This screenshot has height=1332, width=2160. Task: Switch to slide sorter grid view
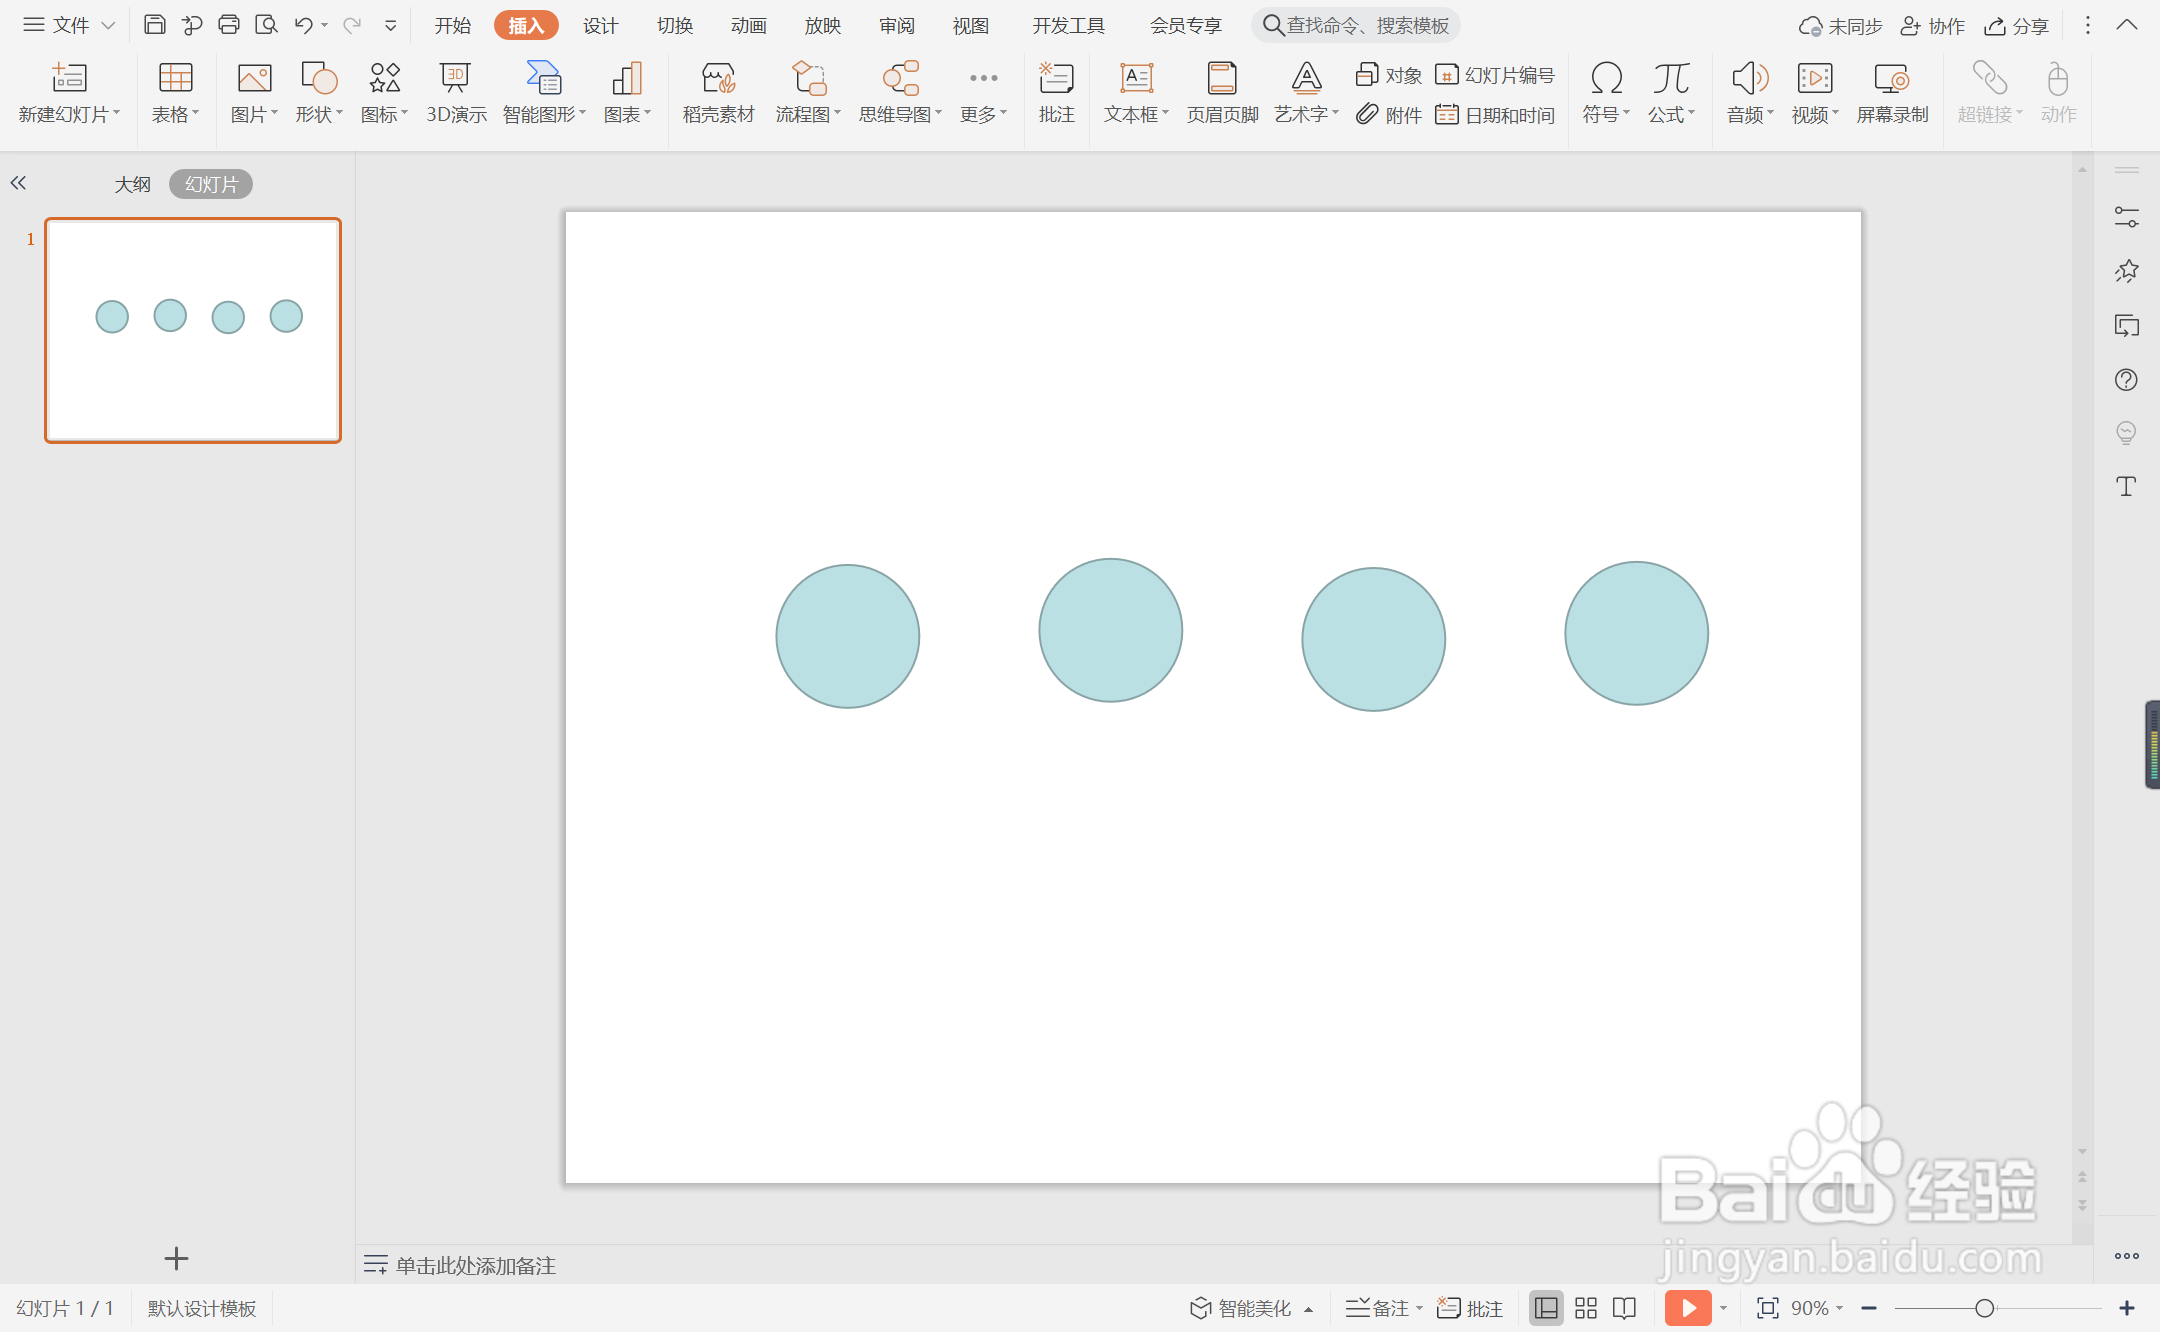(x=1585, y=1308)
